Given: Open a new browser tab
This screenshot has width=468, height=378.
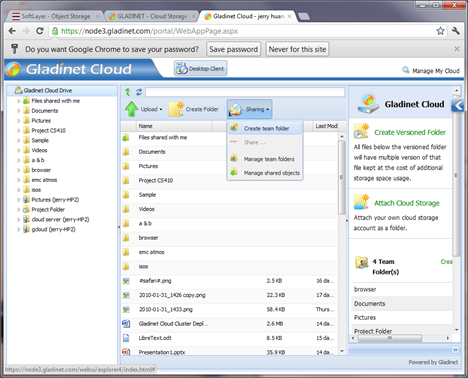Looking at the screenshot, I should click(304, 16).
